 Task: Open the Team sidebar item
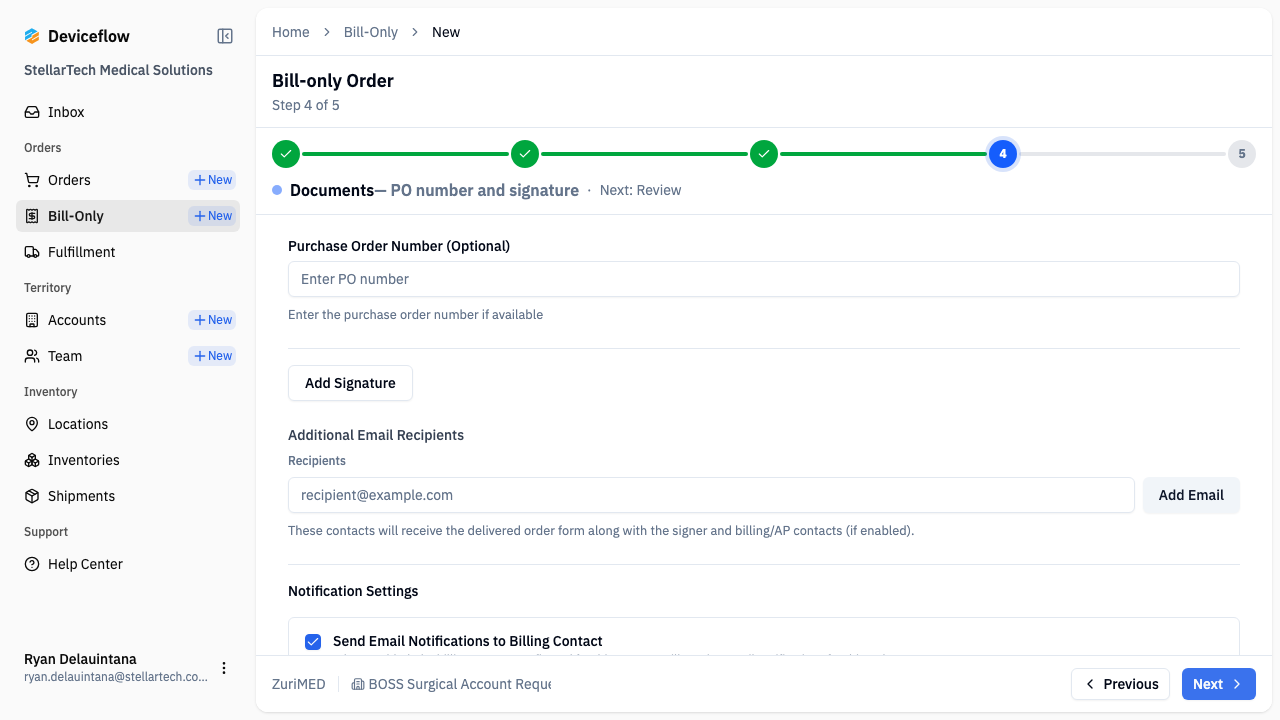(x=65, y=356)
